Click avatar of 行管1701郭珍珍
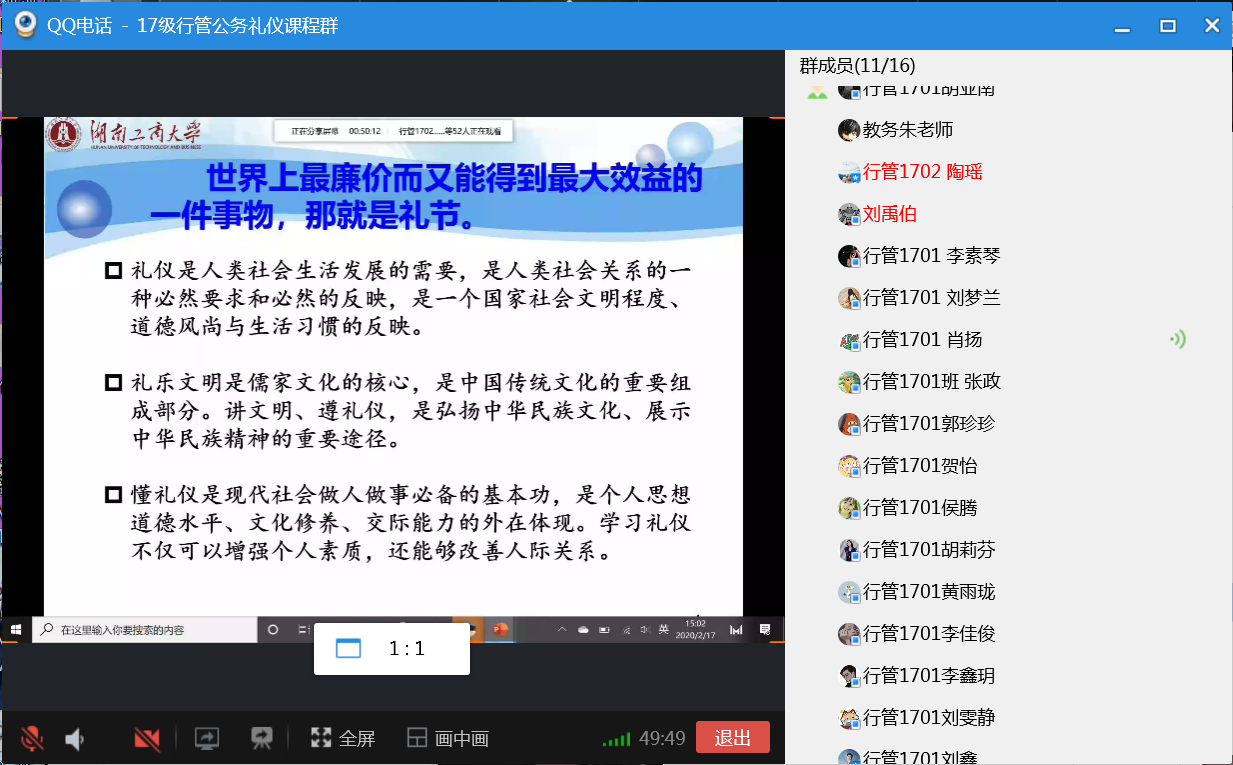The height and width of the screenshot is (765, 1233). pyautogui.click(x=849, y=424)
